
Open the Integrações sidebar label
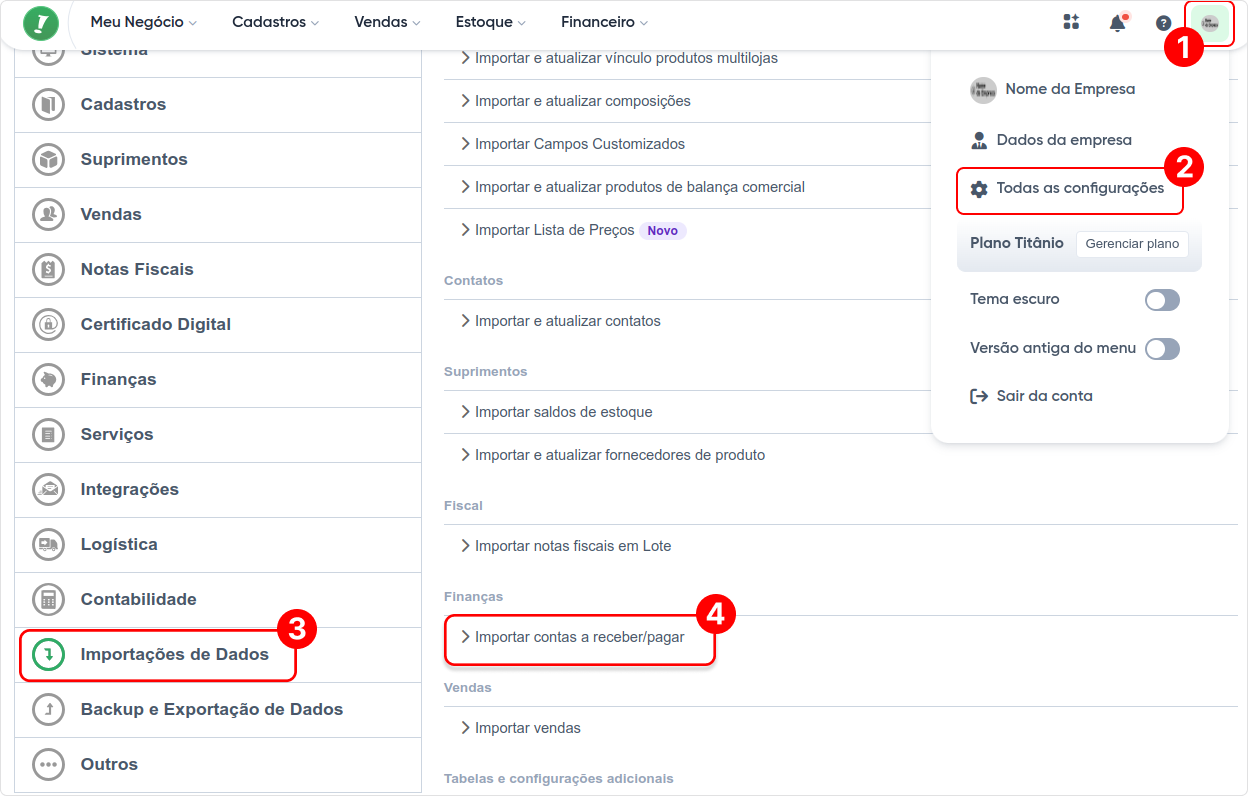click(x=130, y=489)
